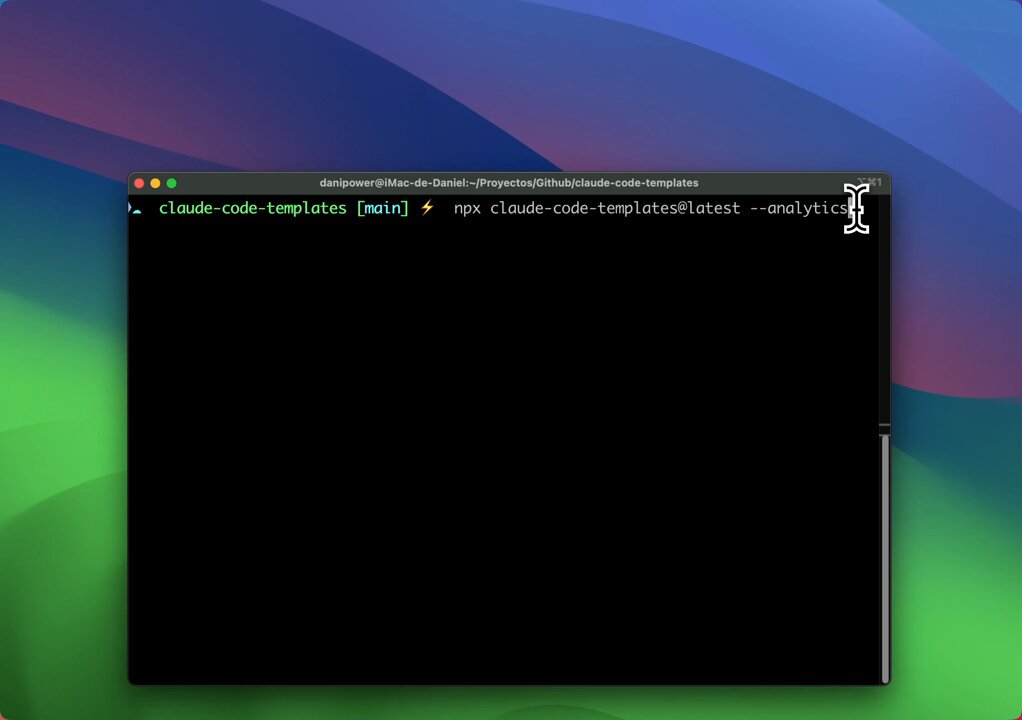The height and width of the screenshot is (720, 1022).
Task: Click 'claude-code-templates@latest' package argument
Action: [x=615, y=208]
